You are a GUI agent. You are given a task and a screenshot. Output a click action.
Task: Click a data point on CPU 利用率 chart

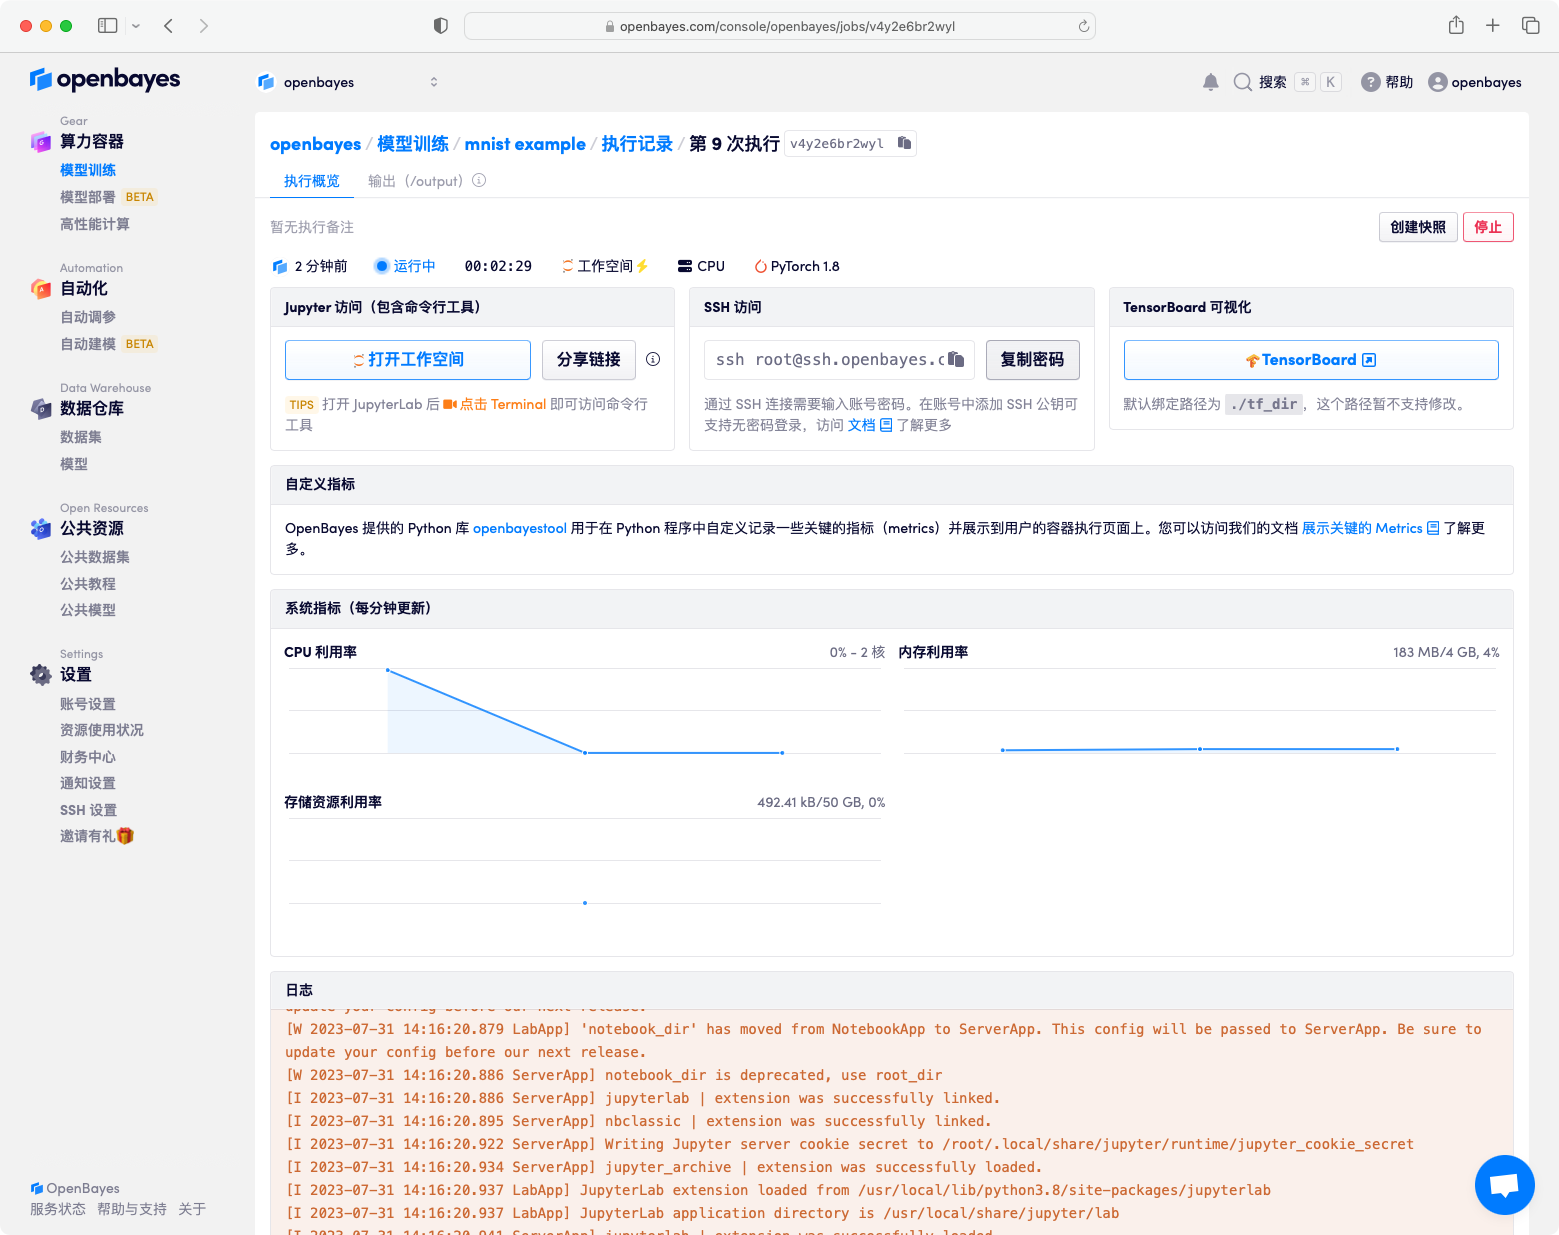coord(585,752)
